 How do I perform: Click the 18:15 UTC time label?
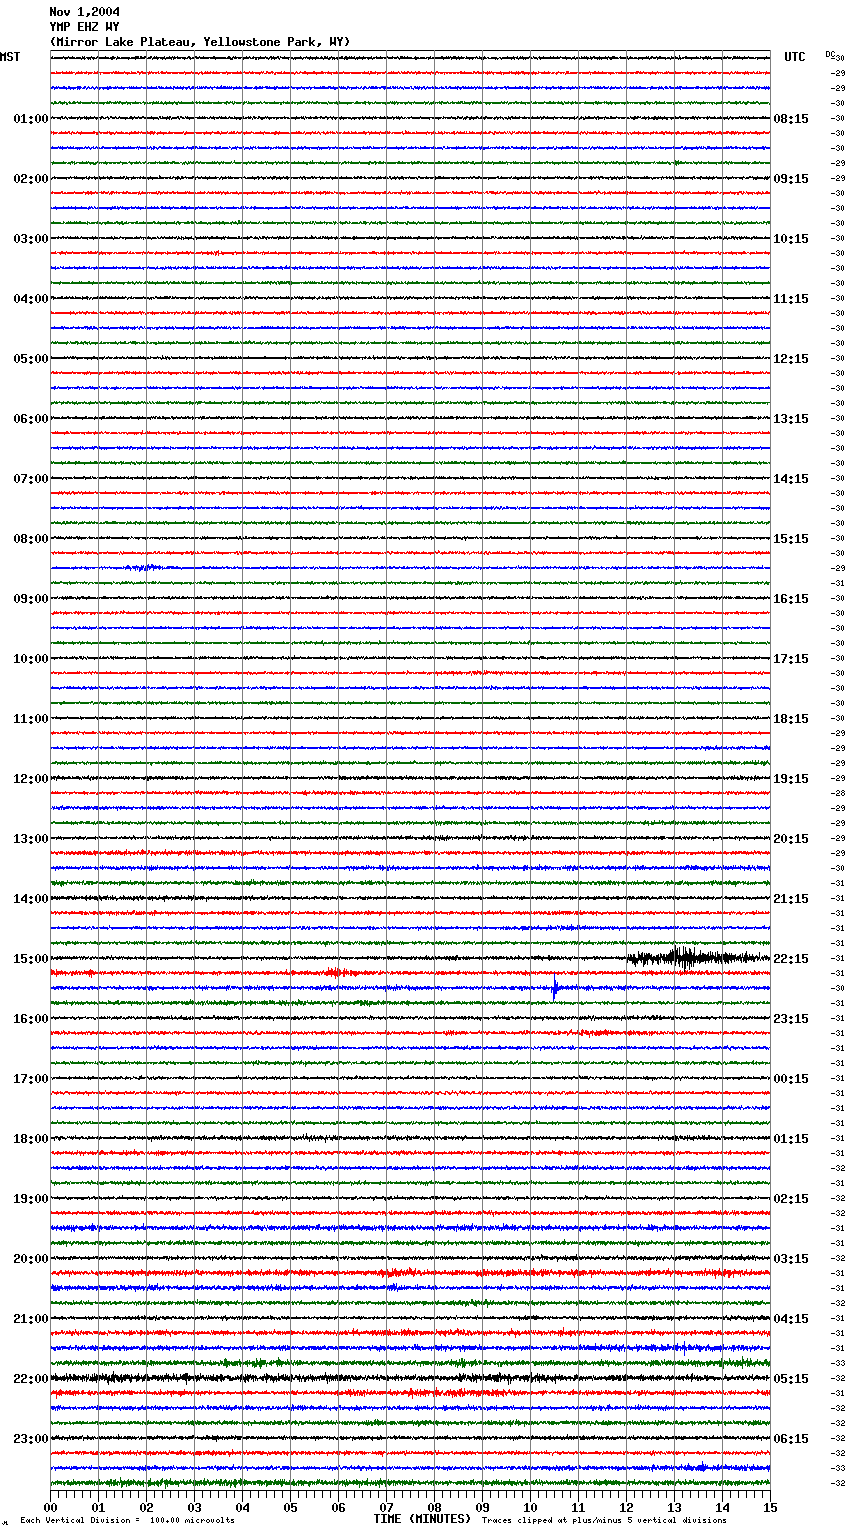coord(791,719)
